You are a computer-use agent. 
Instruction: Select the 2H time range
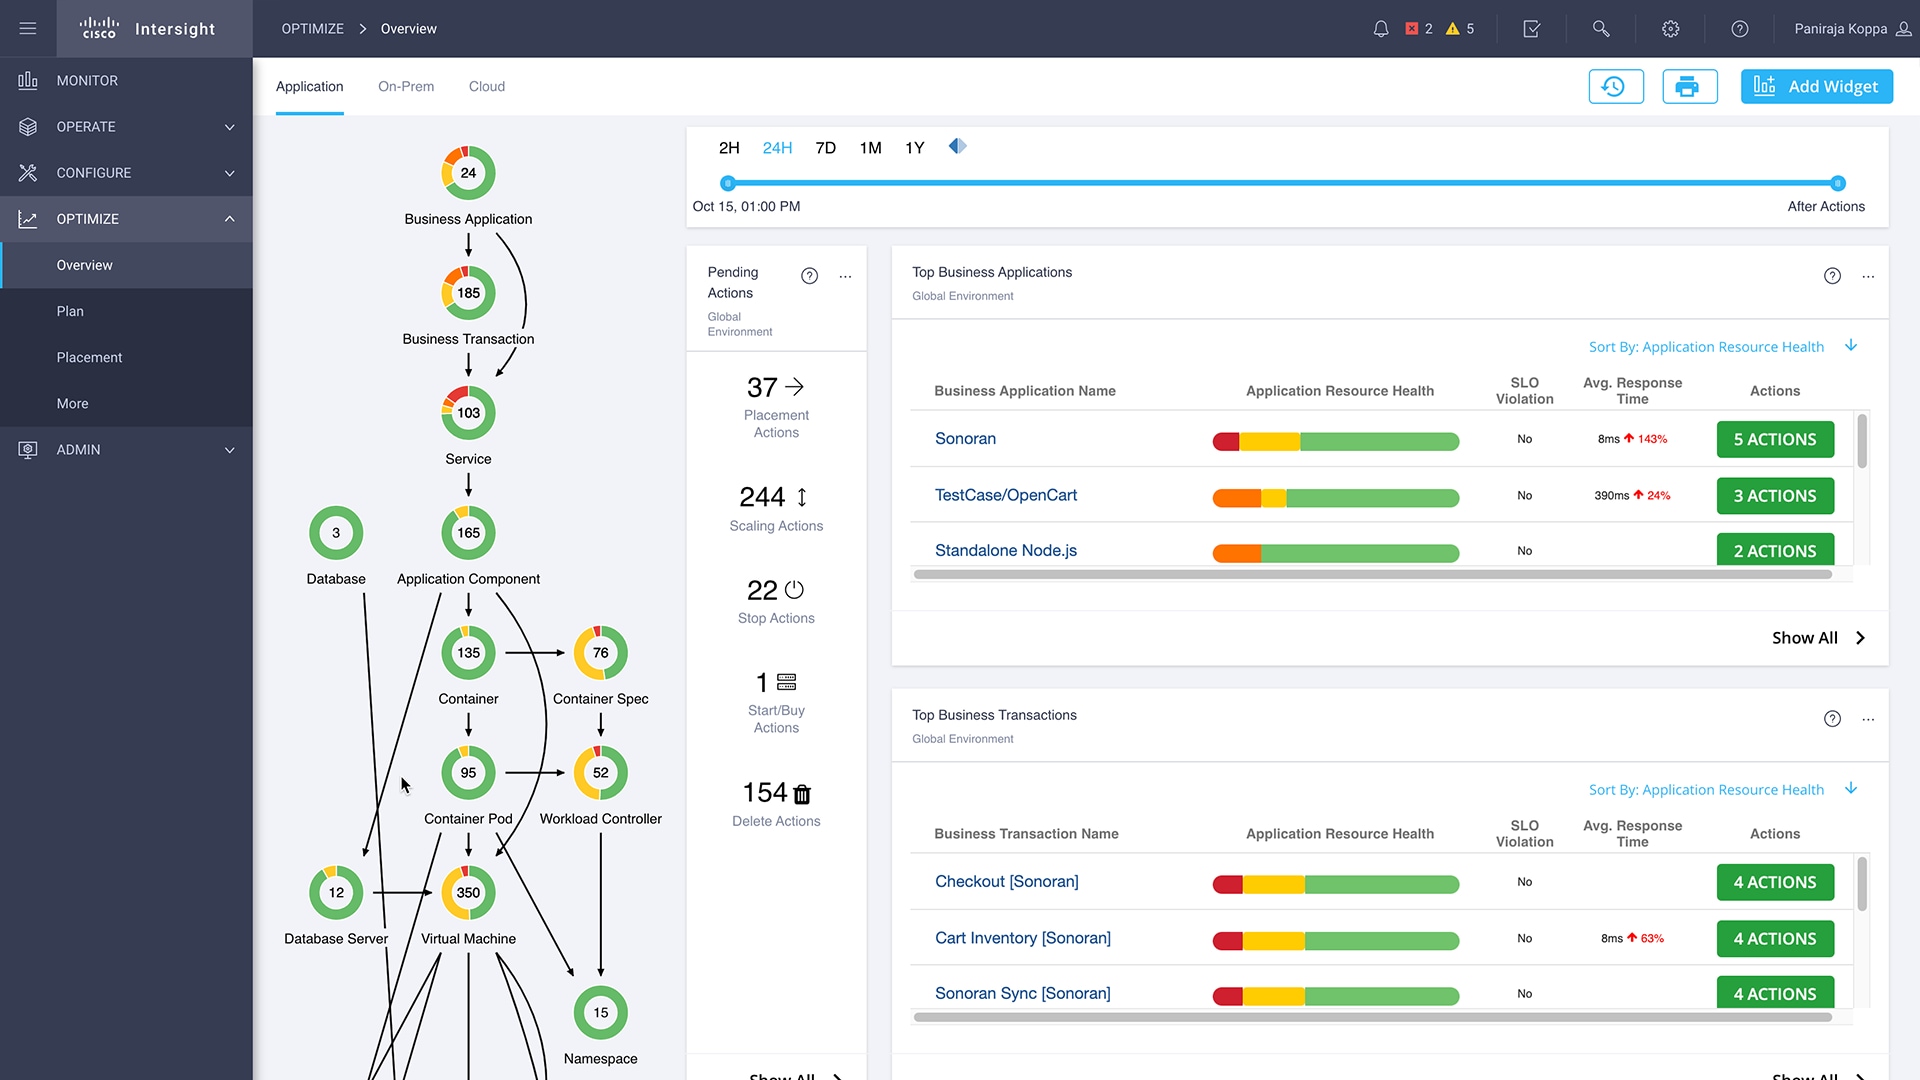(729, 148)
